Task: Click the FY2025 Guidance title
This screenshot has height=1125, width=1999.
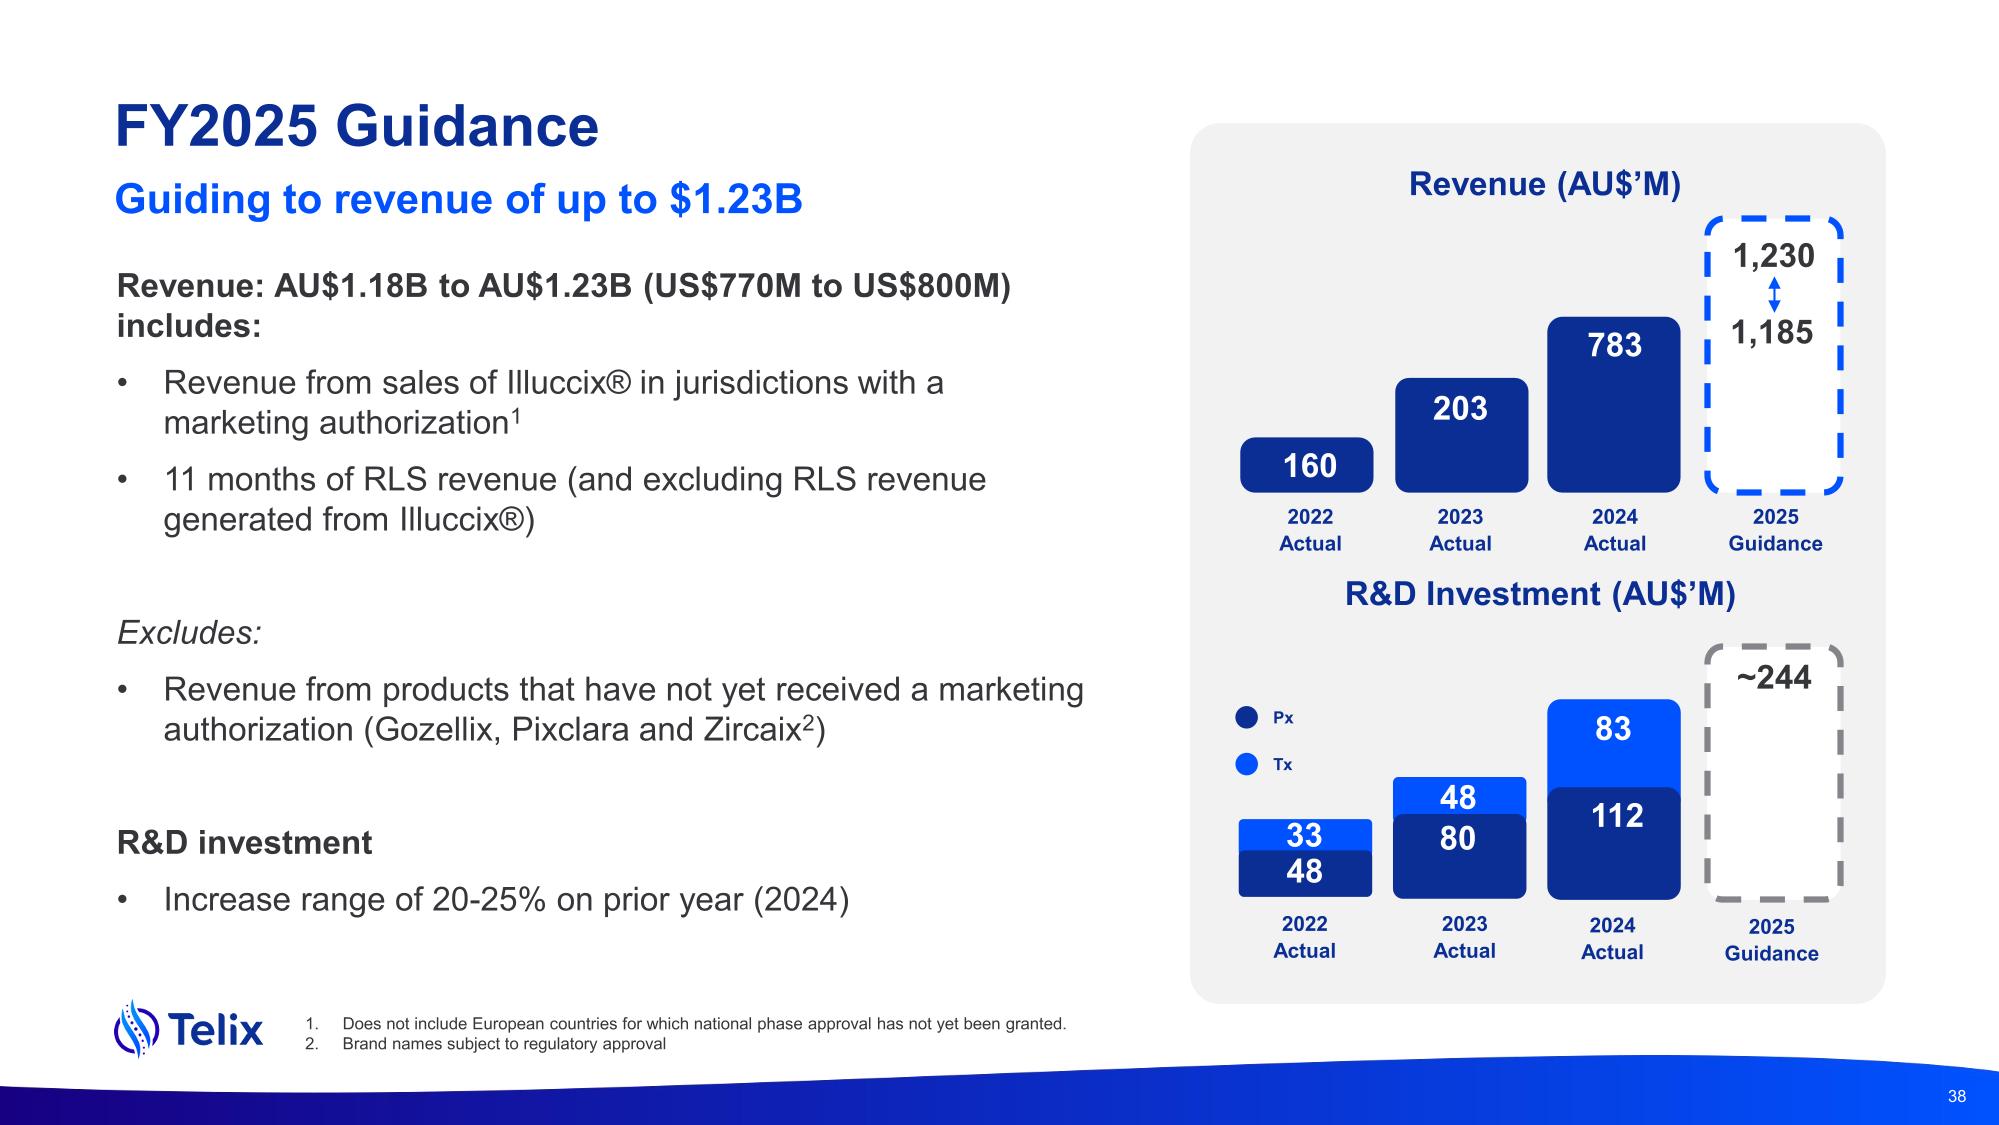Action: point(357,127)
